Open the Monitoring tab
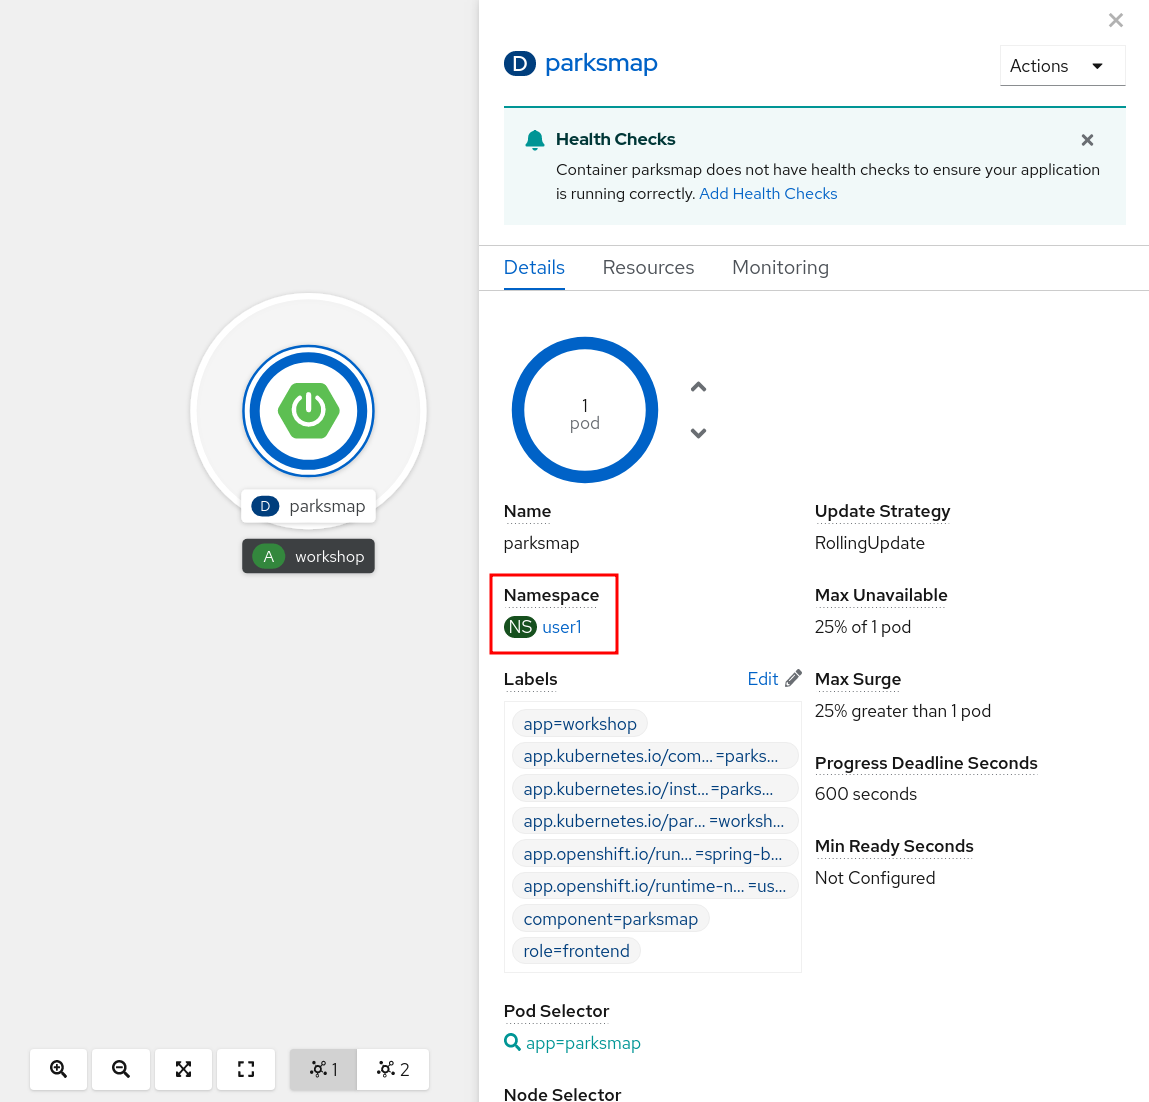This screenshot has width=1149, height=1102. point(780,267)
